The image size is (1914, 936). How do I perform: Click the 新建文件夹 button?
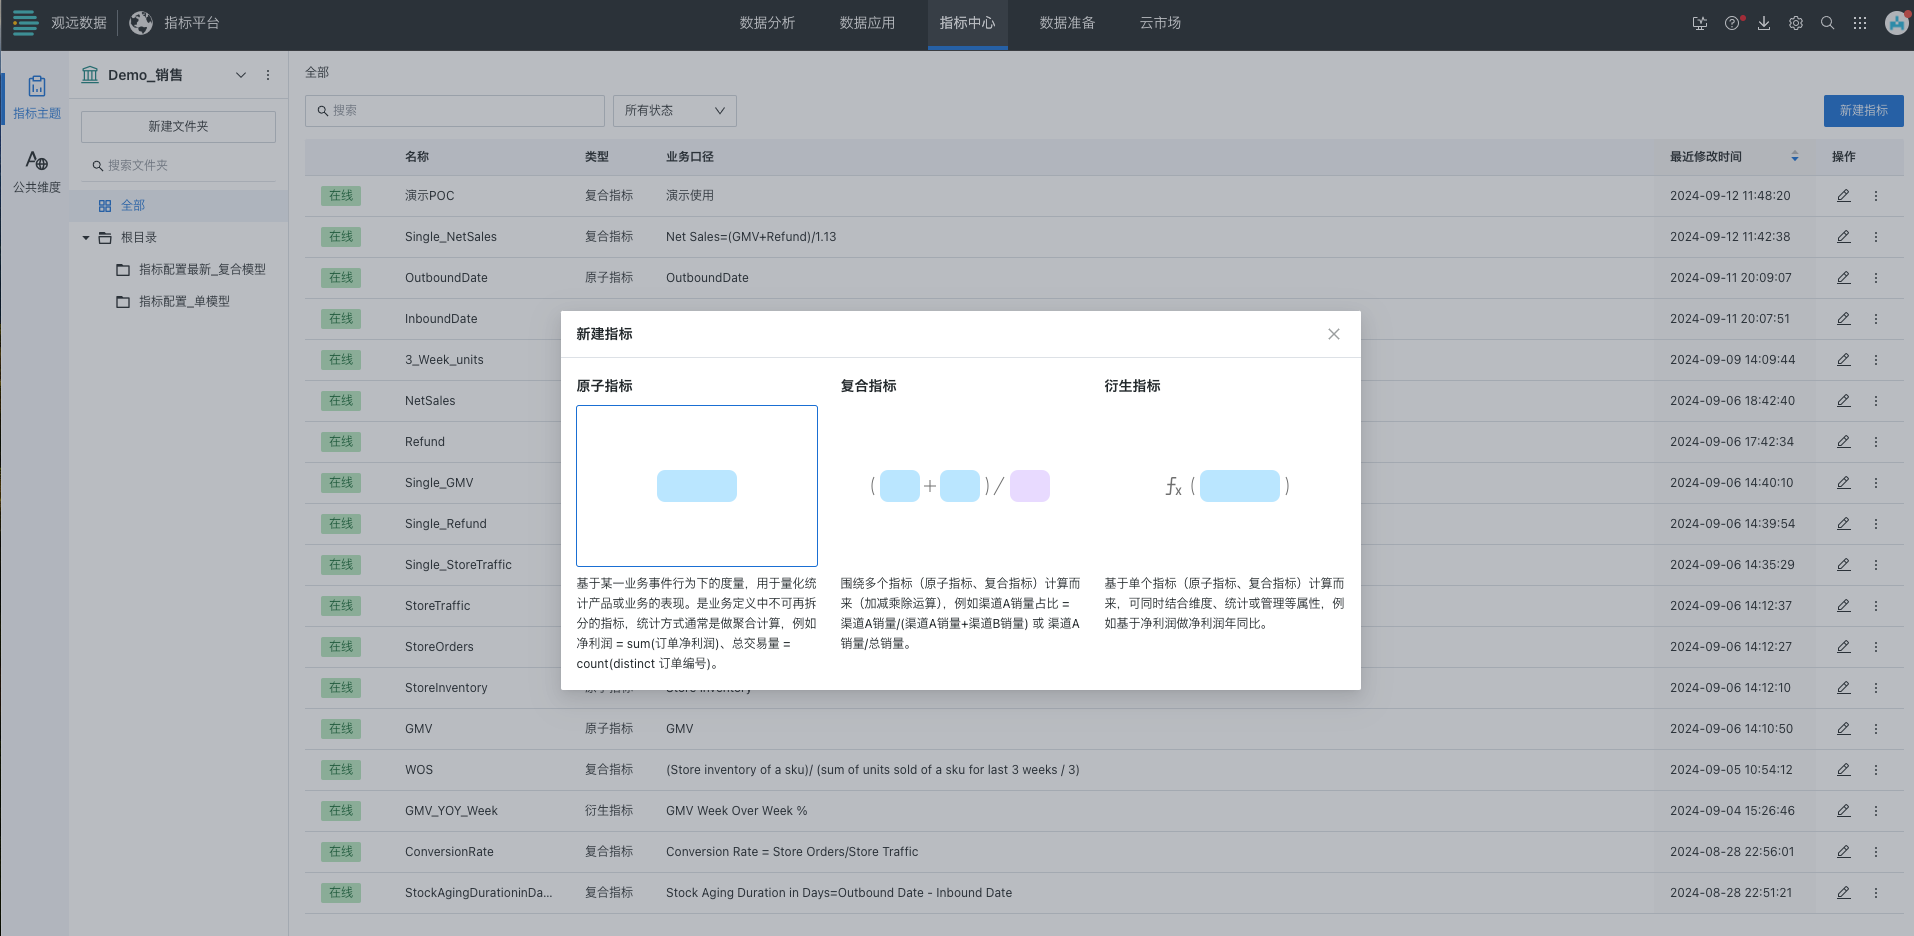[177, 126]
